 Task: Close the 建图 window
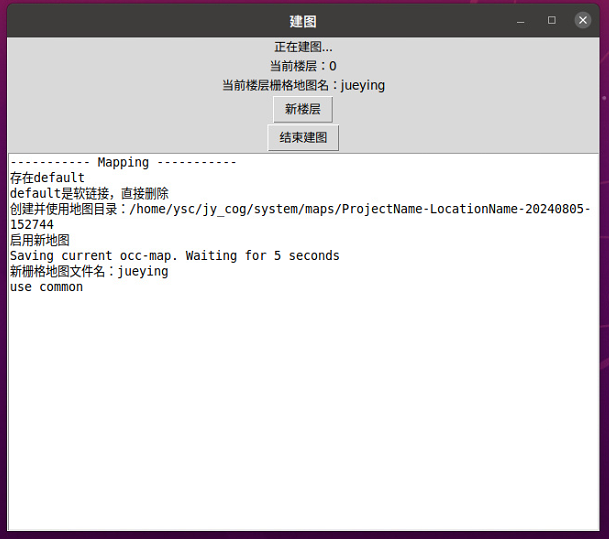pyautogui.click(x=583, y=20)
